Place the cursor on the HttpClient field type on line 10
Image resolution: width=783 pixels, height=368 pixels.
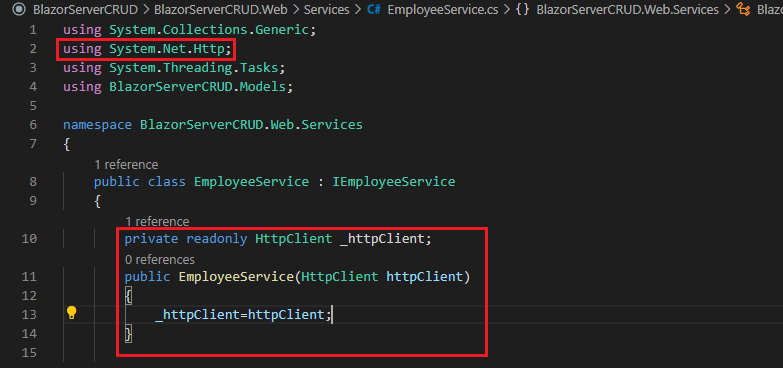(294, 239)
